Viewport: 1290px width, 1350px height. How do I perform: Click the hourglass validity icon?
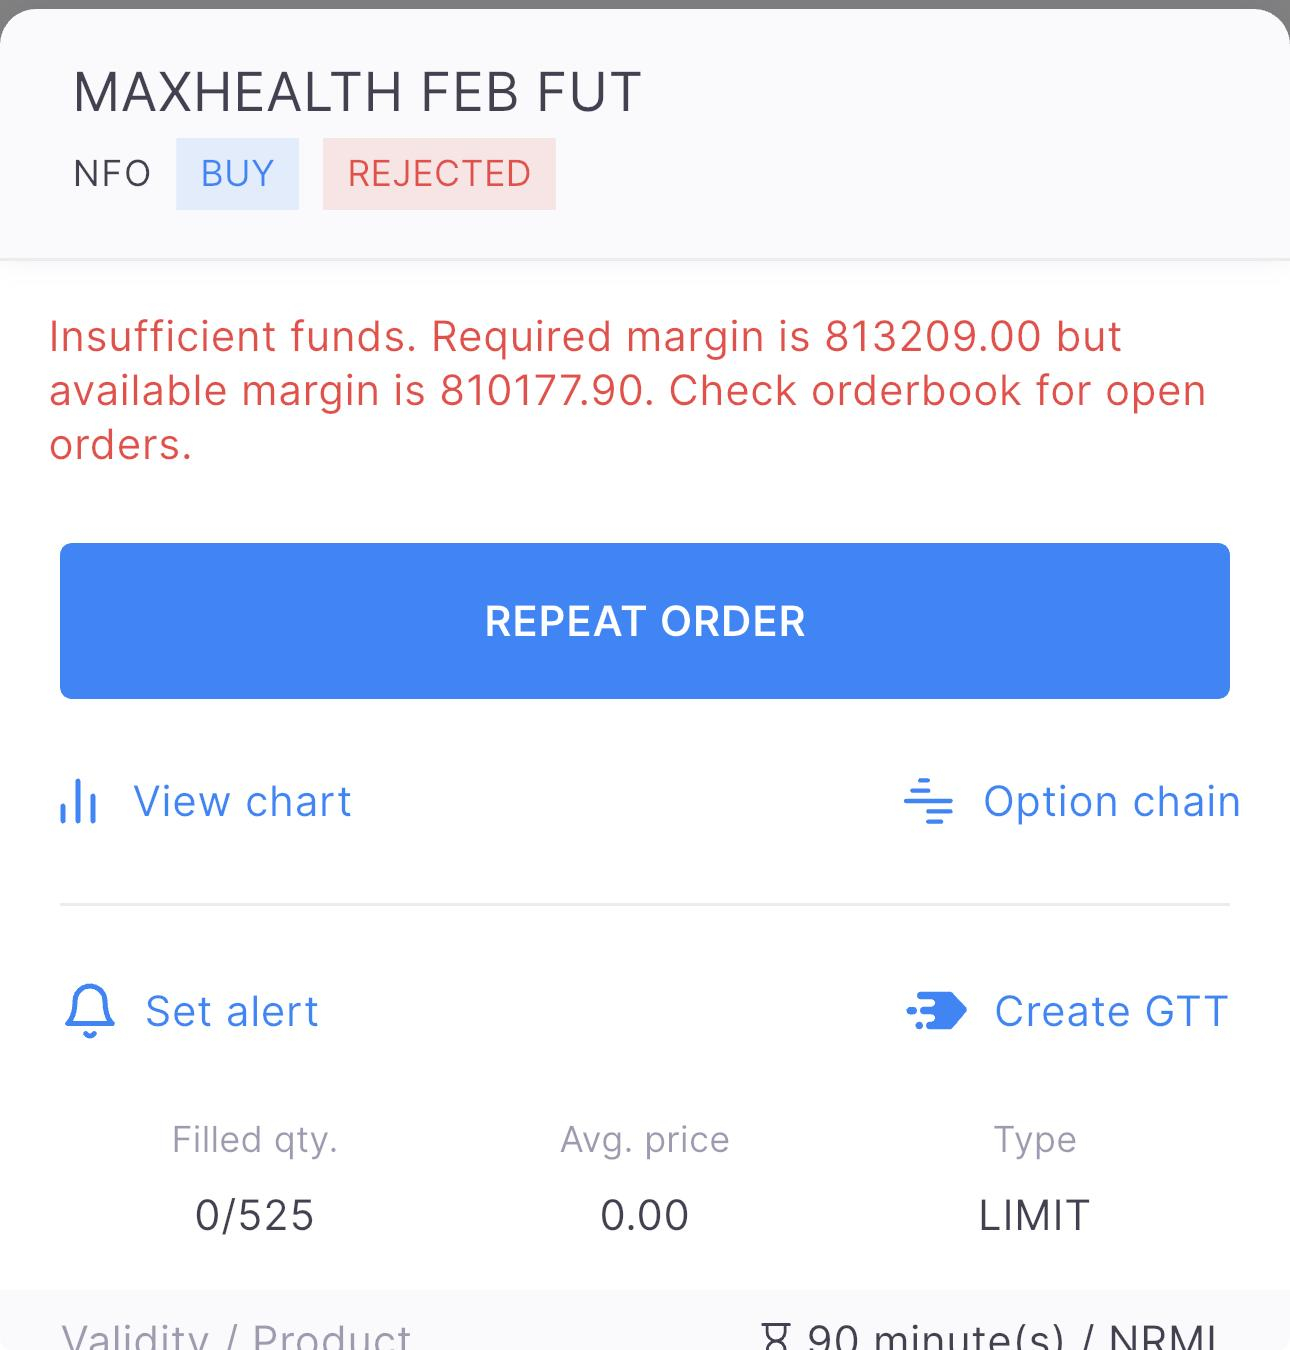tap(776, 1338)
